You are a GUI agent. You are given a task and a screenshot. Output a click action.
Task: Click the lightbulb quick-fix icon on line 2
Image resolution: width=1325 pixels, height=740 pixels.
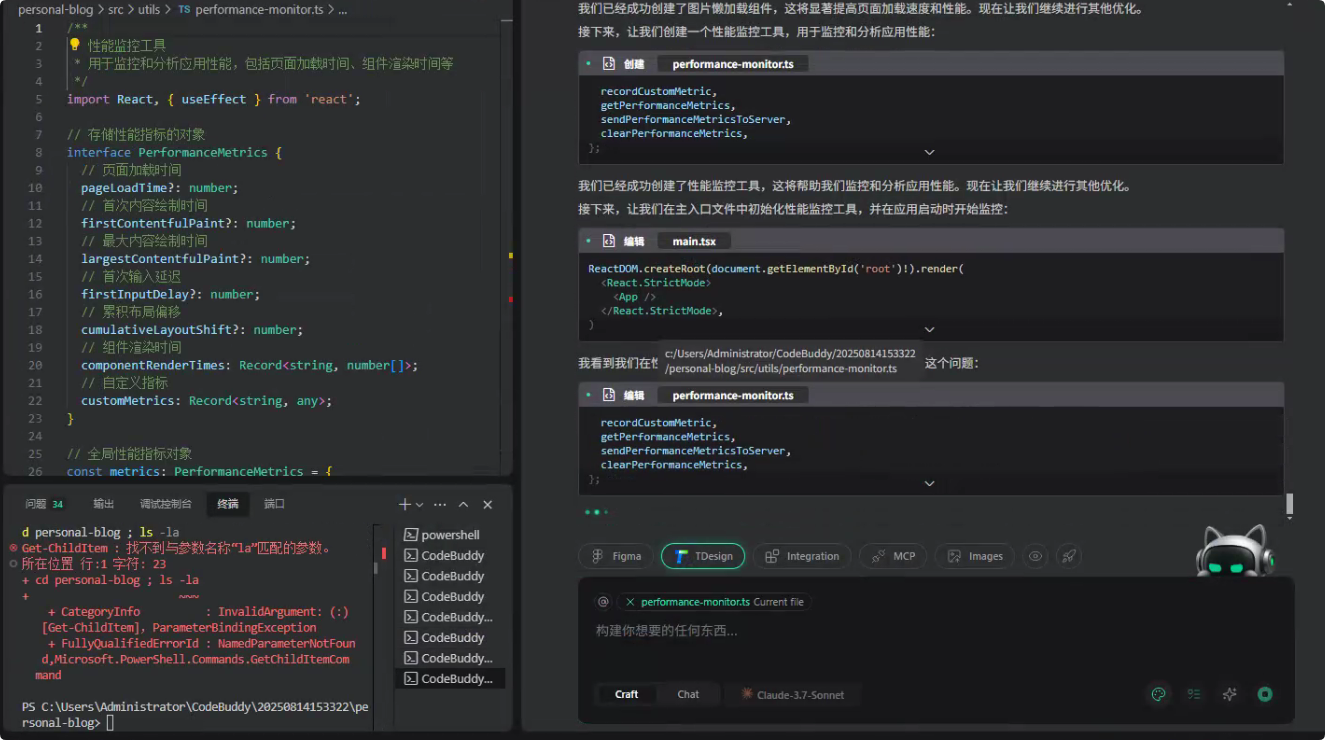click(x=74, y=45)
